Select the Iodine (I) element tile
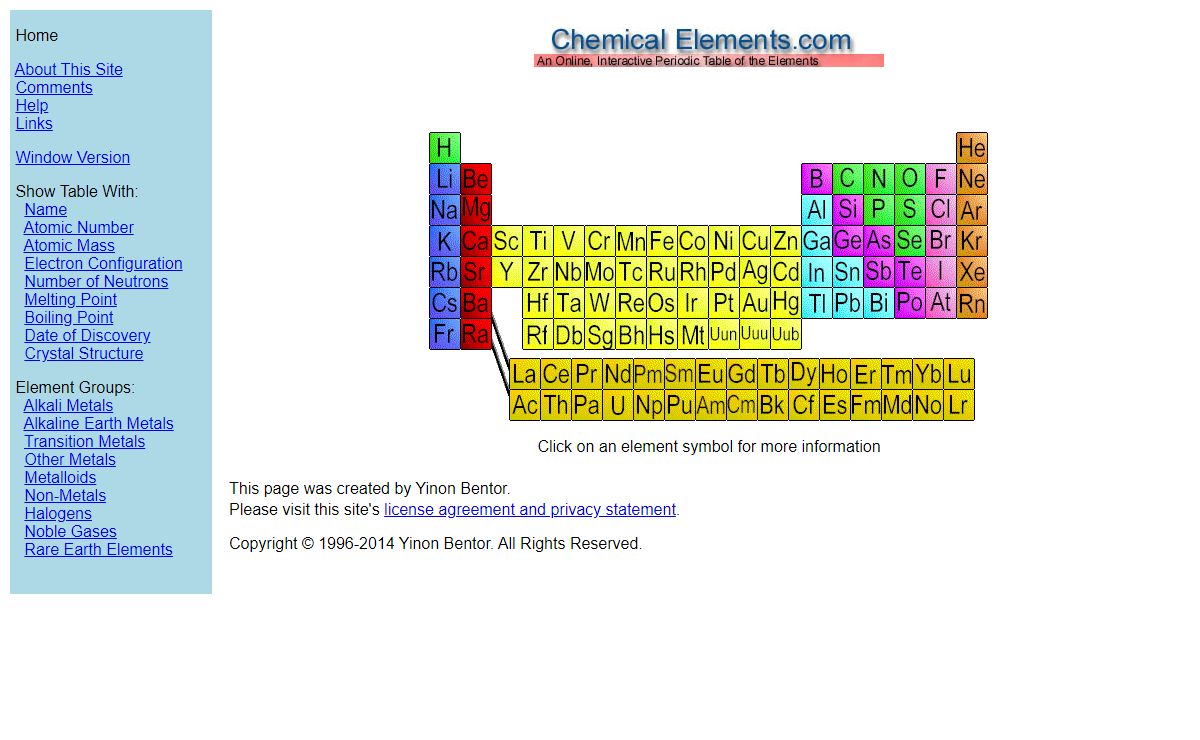 [941, 272]
